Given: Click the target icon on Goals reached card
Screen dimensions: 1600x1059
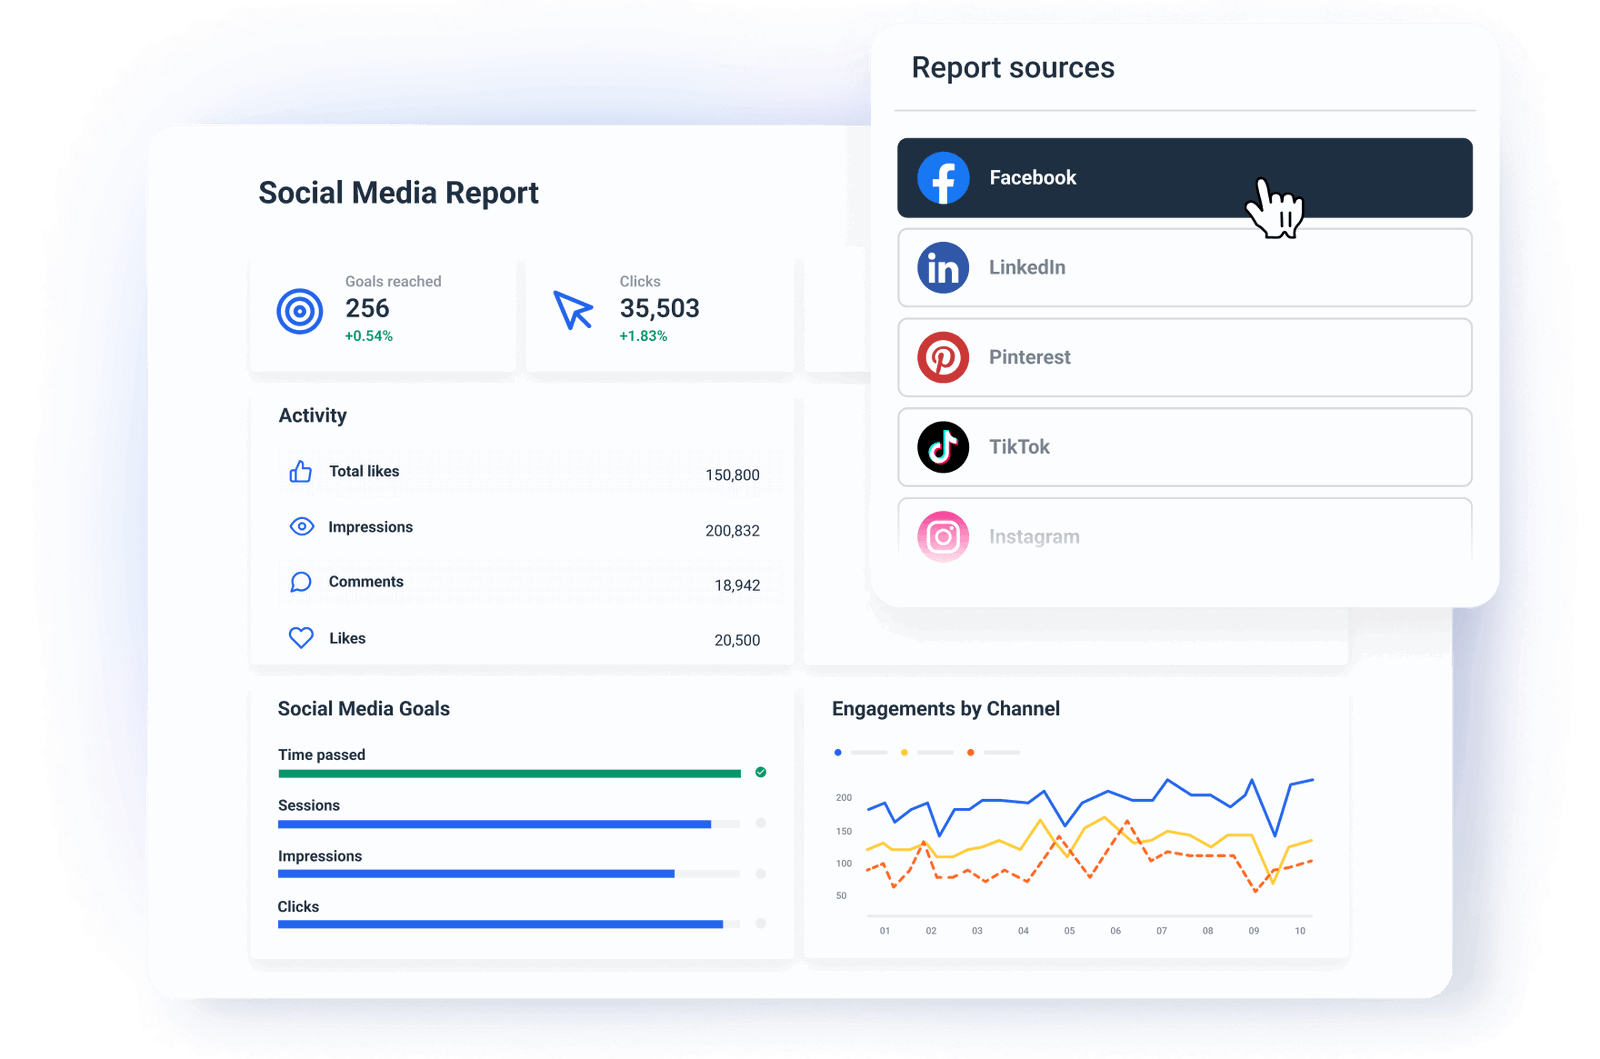Looking at the screenshot, I should 299,310.
